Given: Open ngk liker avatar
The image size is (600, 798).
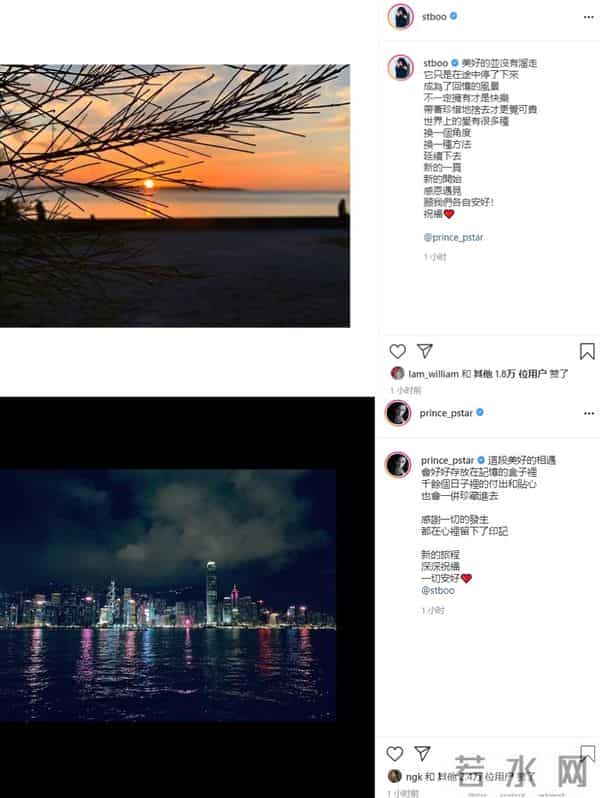Looking at the screenshot, I should tap(395, 777).
